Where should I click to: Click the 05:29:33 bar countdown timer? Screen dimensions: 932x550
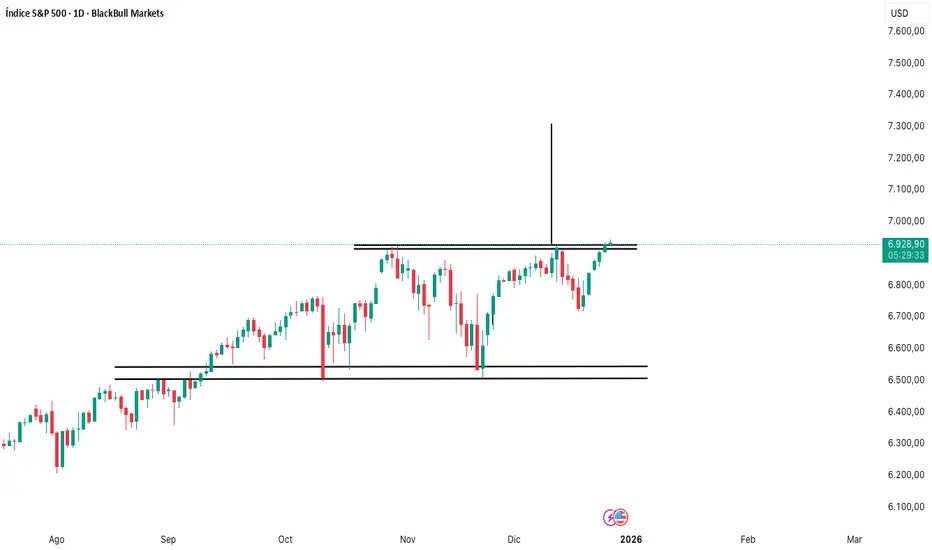point(905,255)
